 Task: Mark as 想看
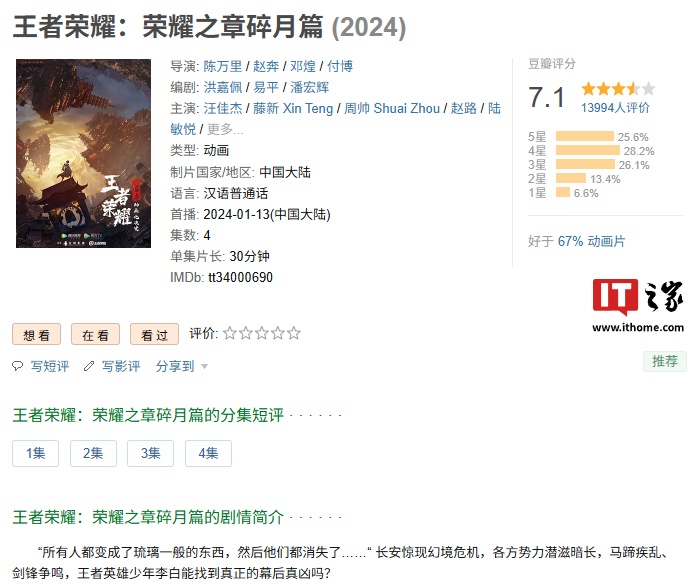click(36, 334)
